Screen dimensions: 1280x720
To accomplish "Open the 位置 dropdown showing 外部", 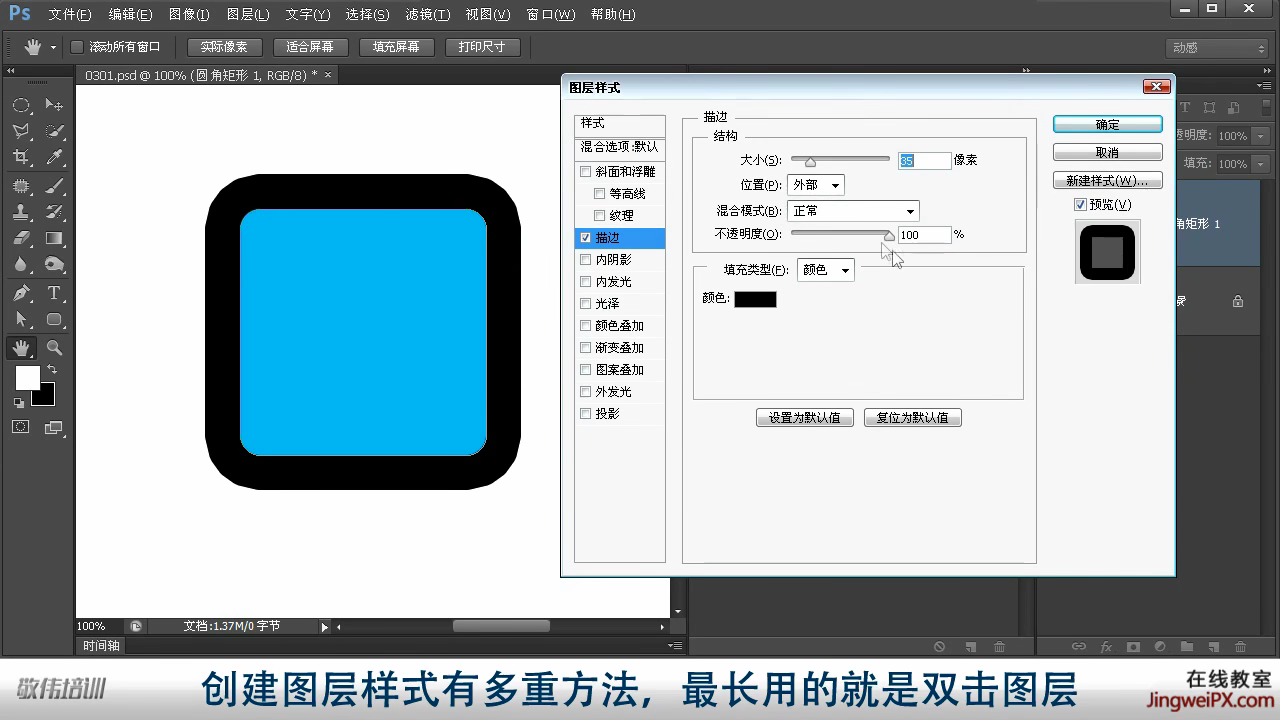I will 816,185.
